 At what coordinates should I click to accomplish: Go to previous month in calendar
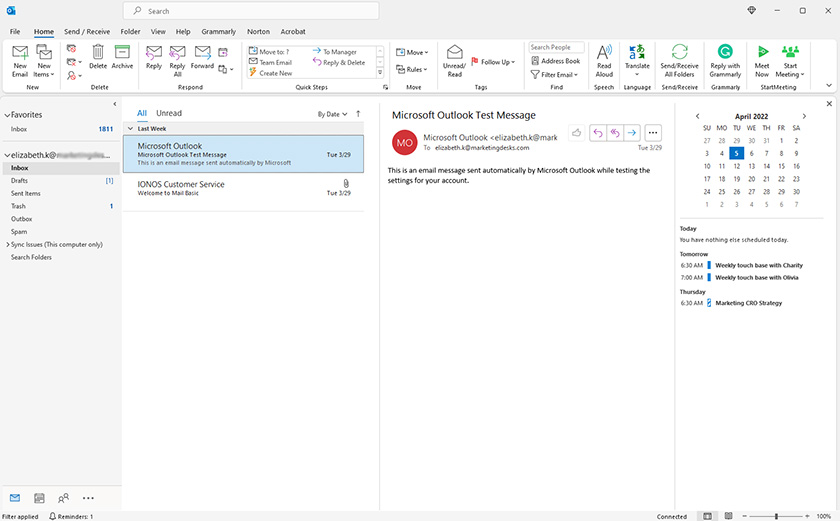point(697,116)
